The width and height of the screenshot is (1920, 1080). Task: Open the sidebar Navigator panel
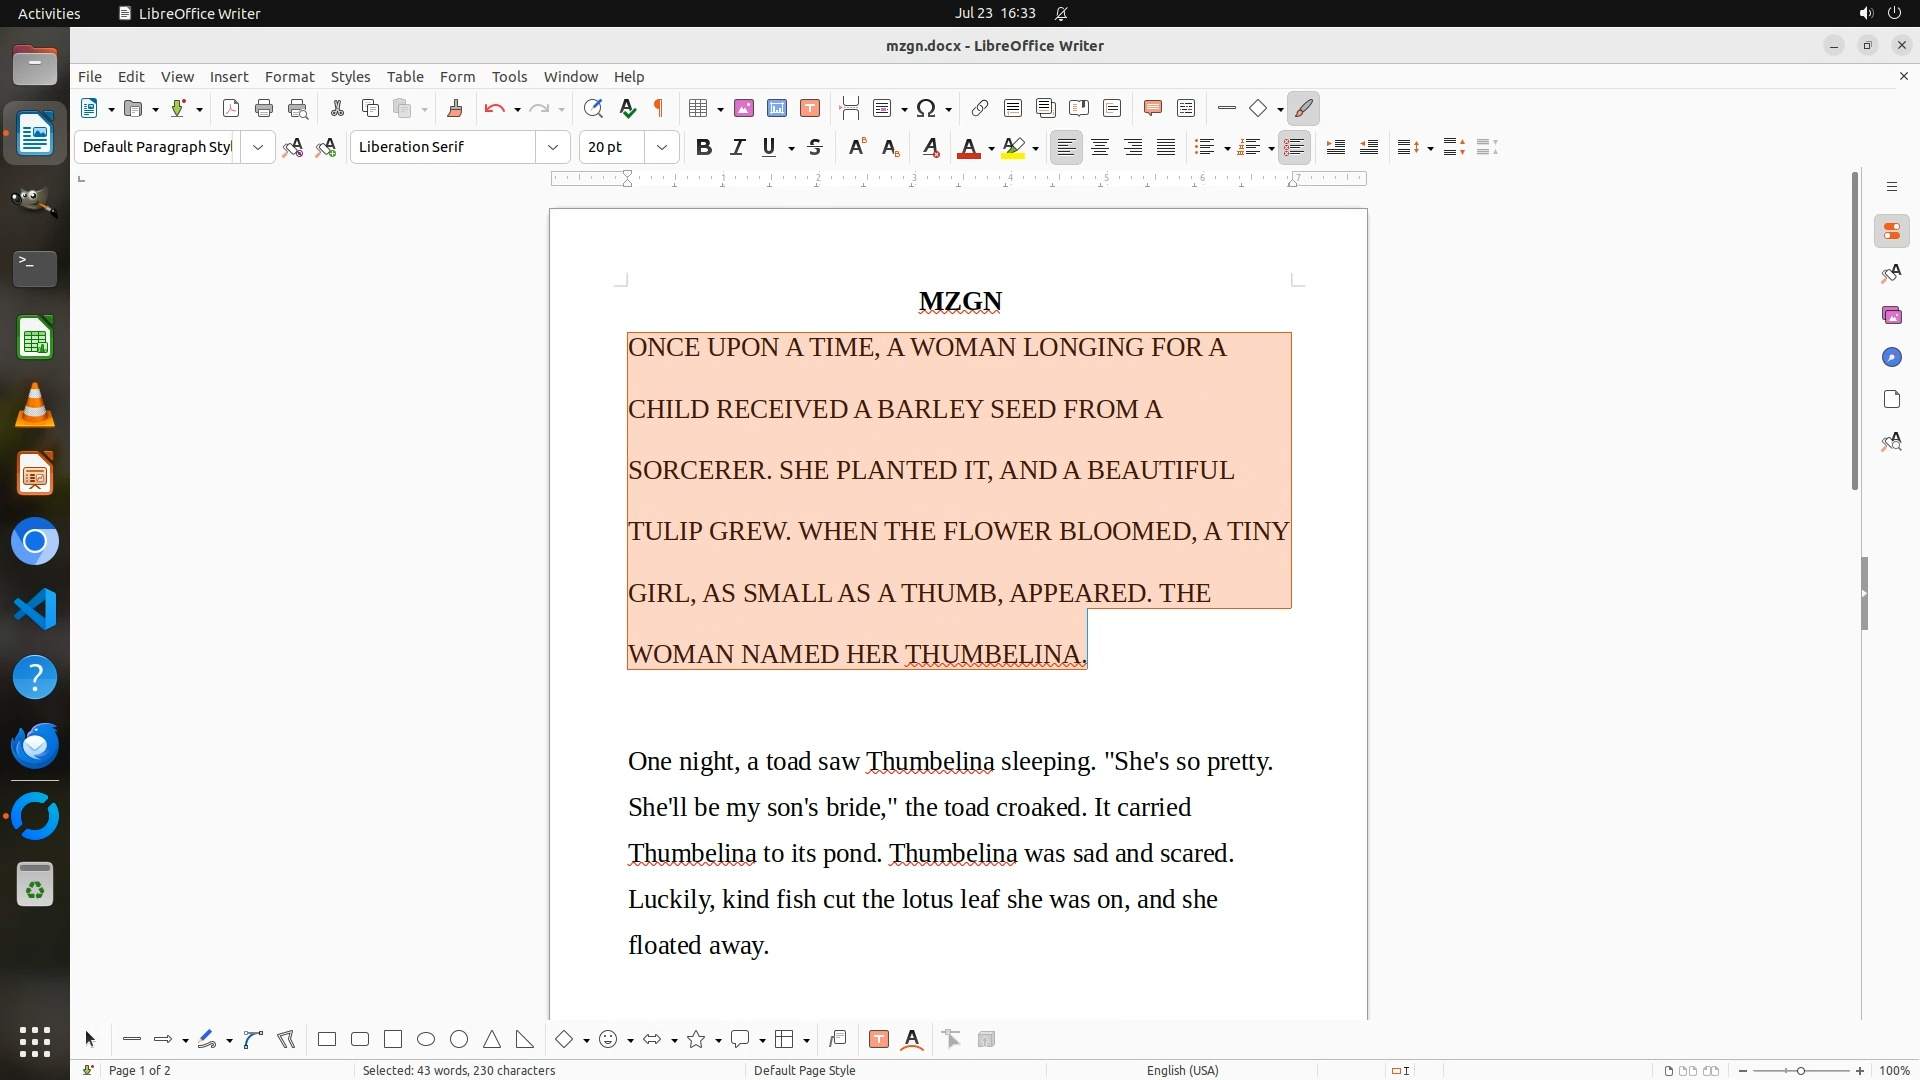[1891, 357]
